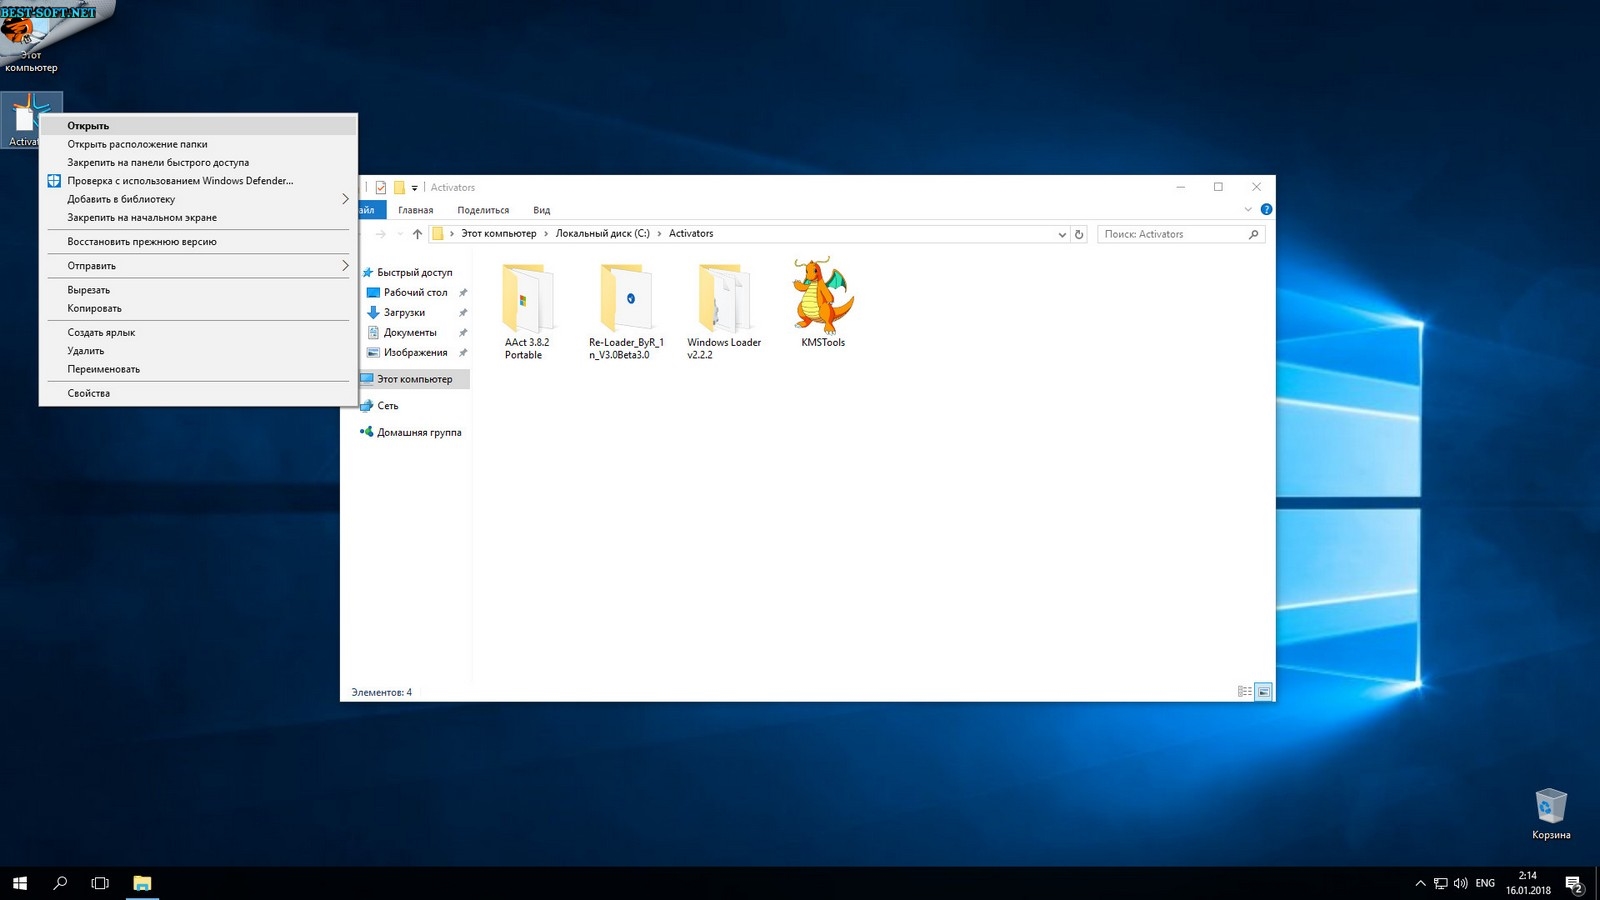The width and height of the screenshot is (1600, 900).
Task: Open address bar history dropdown
Action: pos(1062,234)
